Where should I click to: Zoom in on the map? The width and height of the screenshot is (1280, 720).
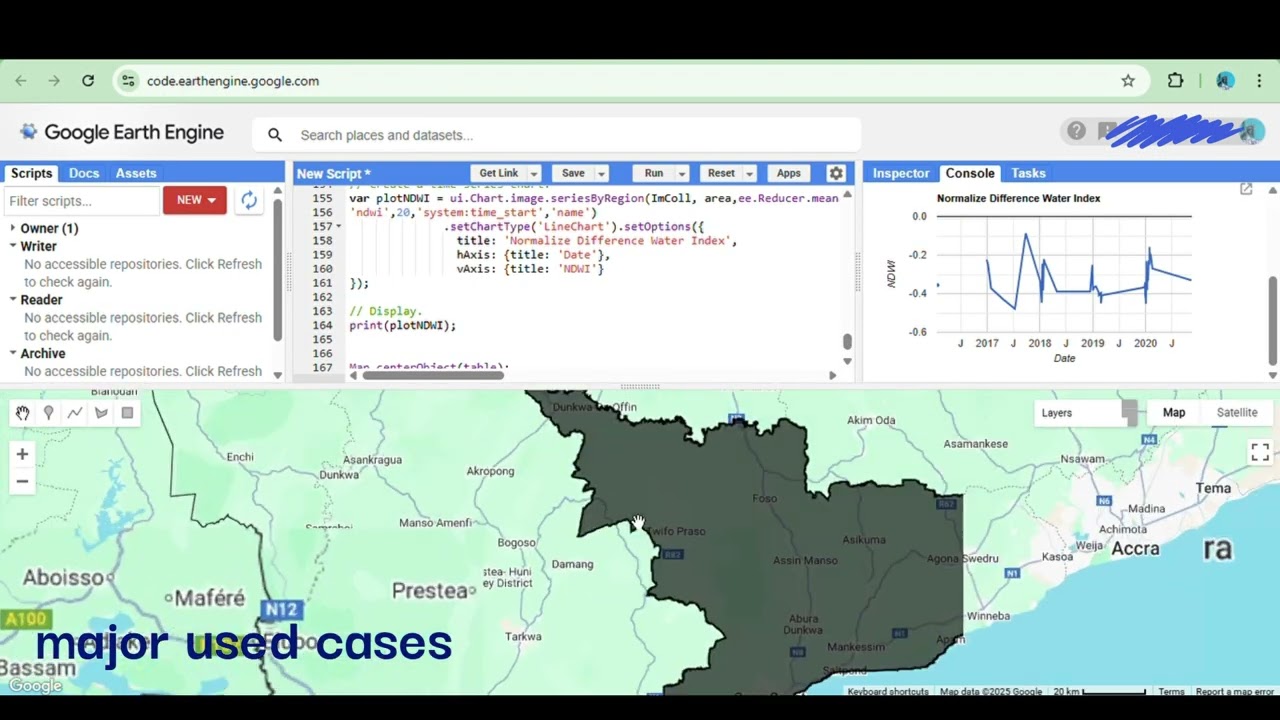[x=22, y=454]
